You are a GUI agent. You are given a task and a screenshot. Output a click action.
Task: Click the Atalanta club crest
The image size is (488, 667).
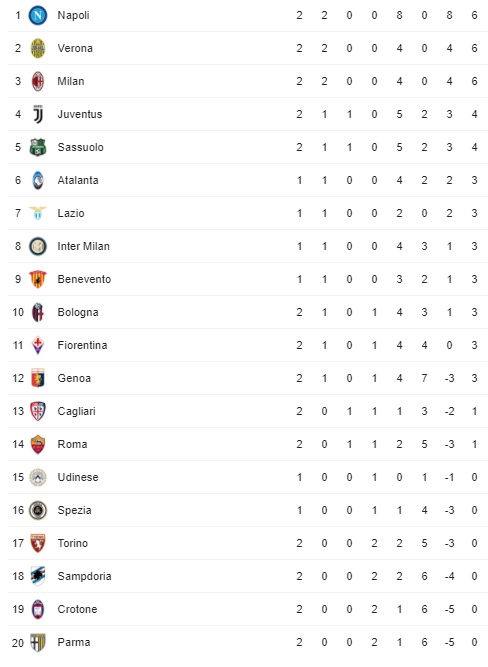point(37,180)
